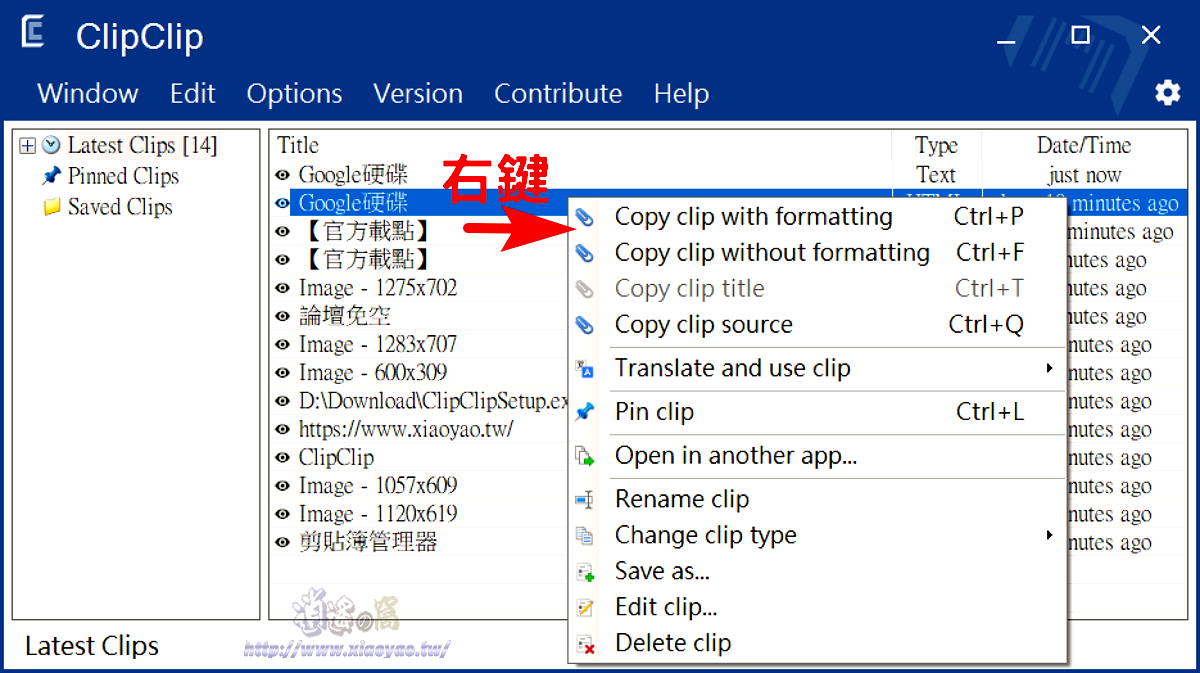Viewport: 1200px width, 673px height.
Task: Open the Edit menu
Action: (193, 94)
